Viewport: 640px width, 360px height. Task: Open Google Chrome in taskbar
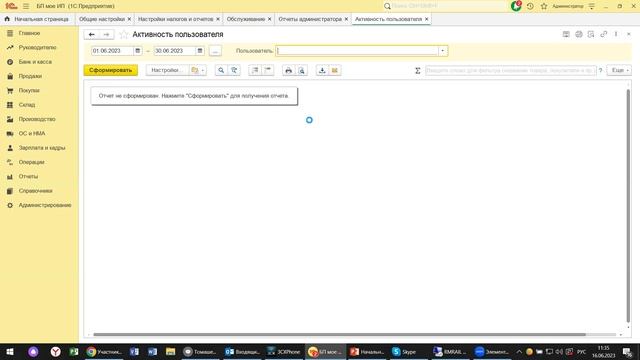pyautogui.click(x=104, y=351)
